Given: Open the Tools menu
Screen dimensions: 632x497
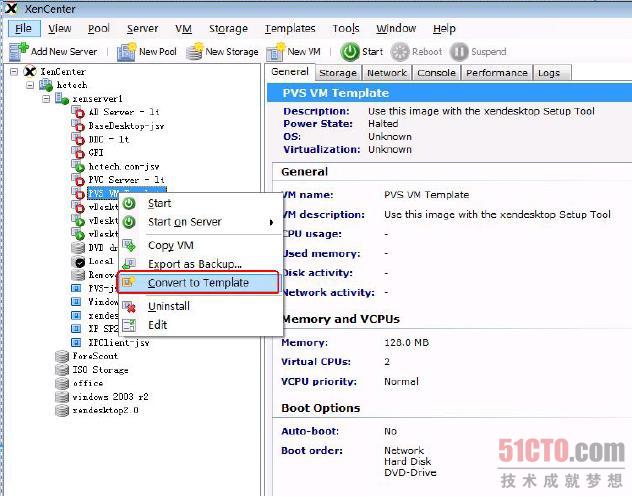Looking at the screenshot, I should pyautogui.click(x=346, y=29).
